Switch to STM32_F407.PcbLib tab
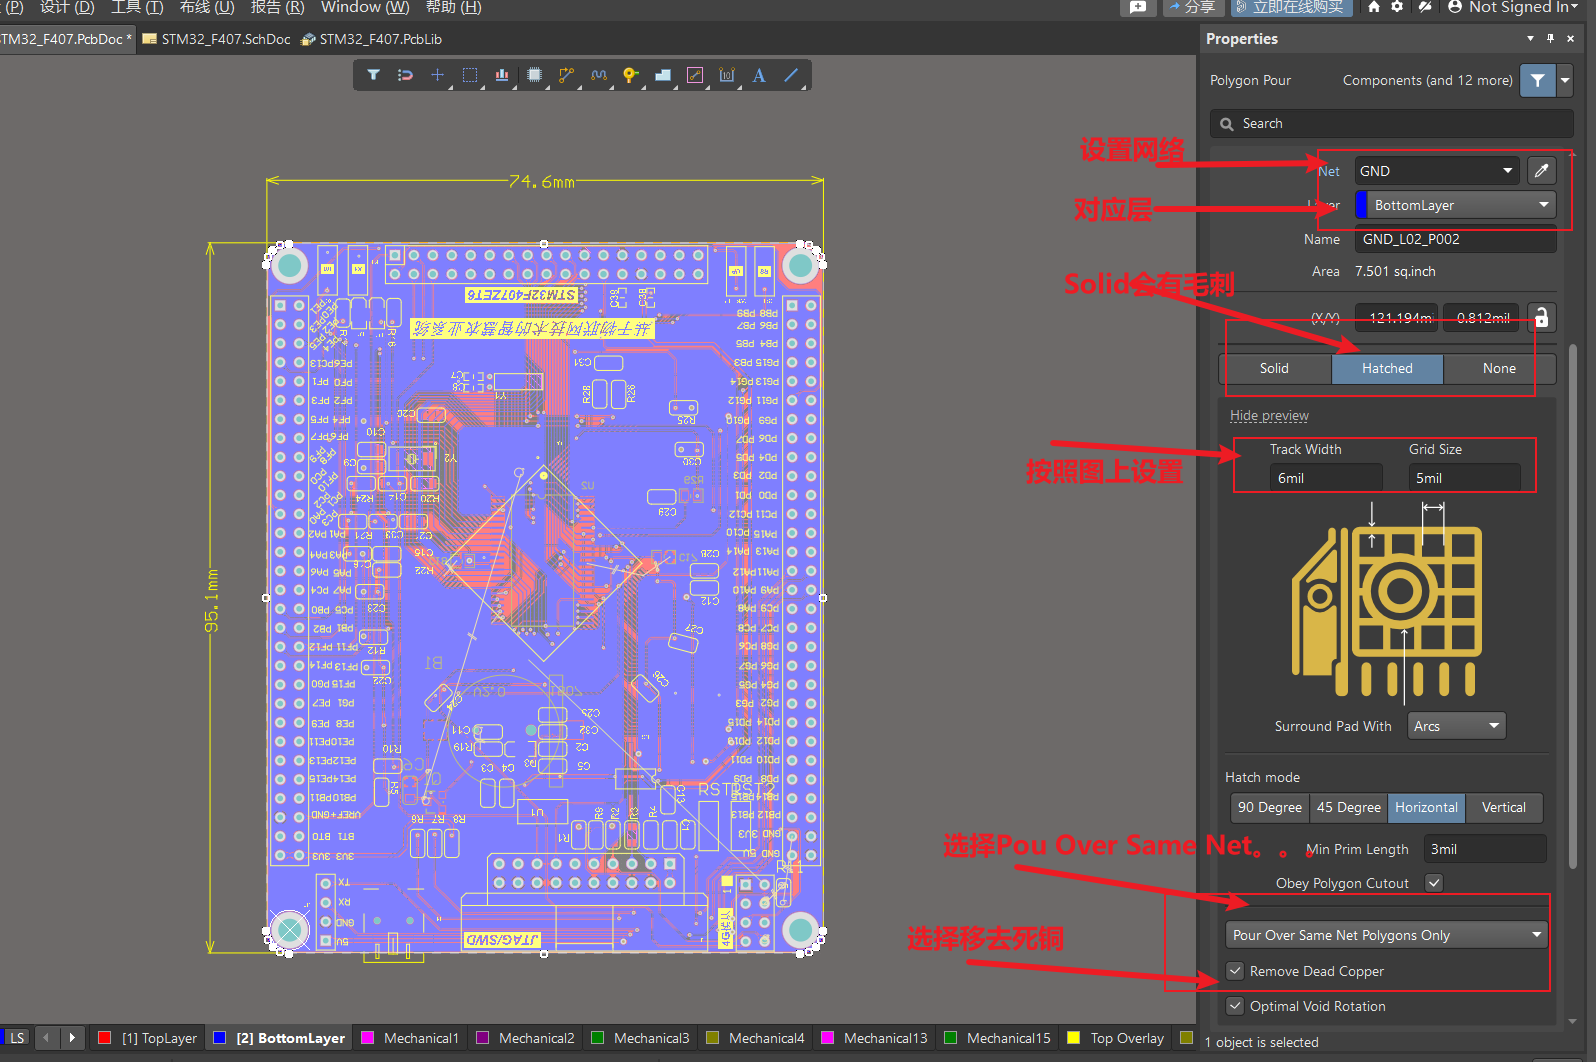The height and width of the screenshot is (1062, 1596). [x=372, y=39]
